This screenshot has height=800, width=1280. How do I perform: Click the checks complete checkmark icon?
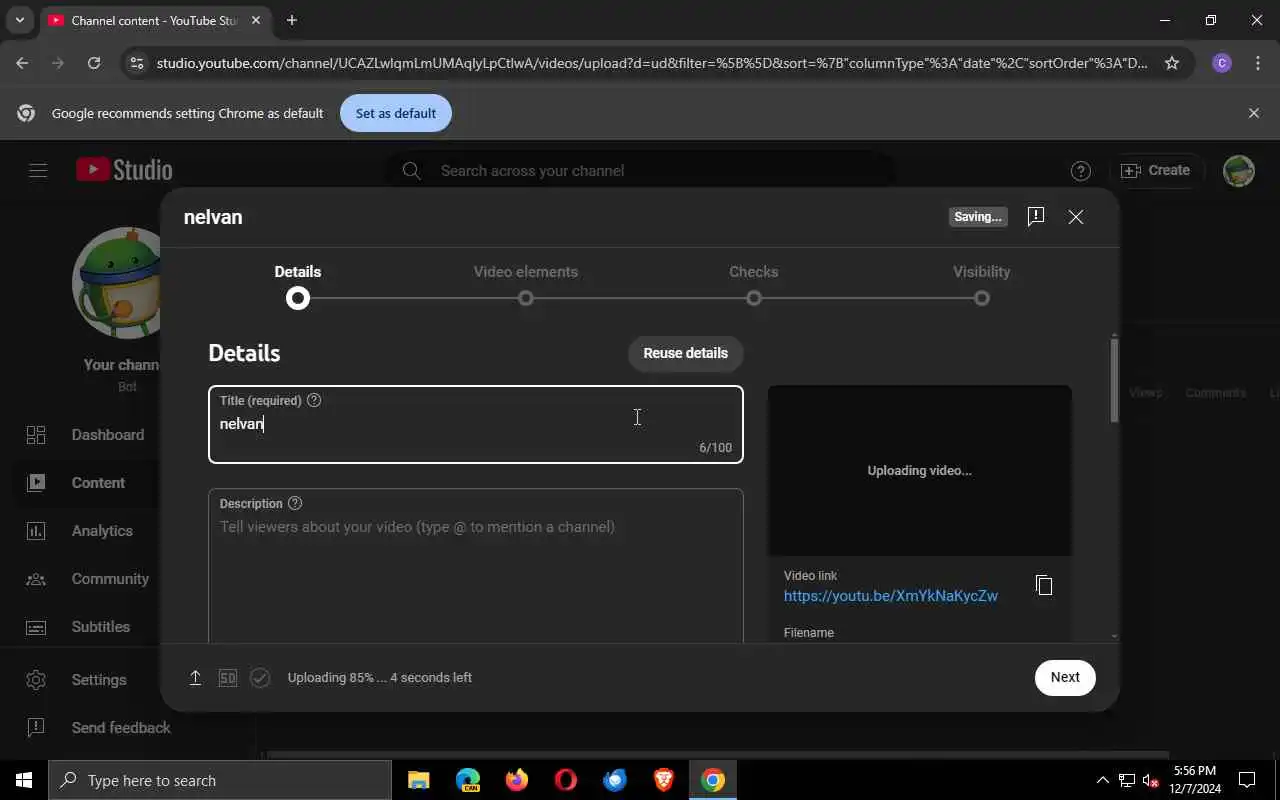(260, 678)
